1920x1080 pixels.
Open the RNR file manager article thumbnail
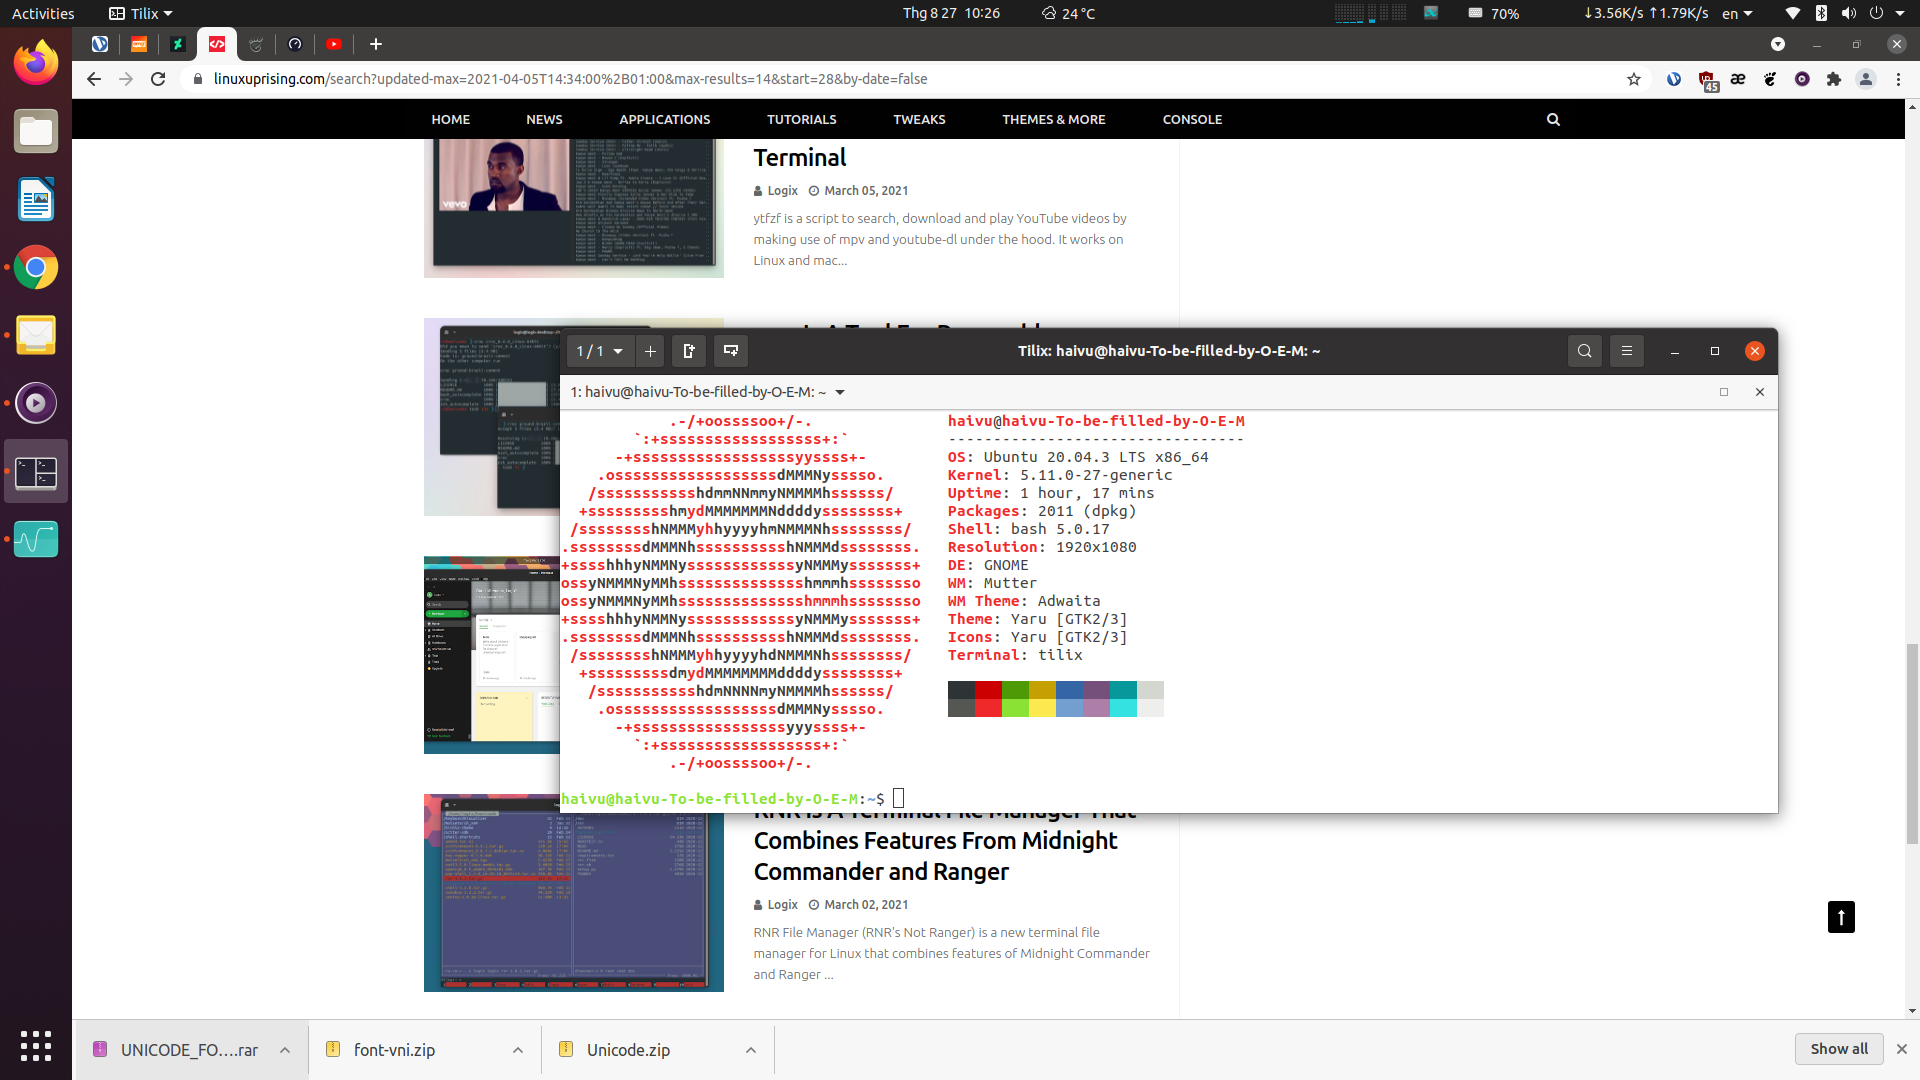pyautogui.click(x=574, y=893)
